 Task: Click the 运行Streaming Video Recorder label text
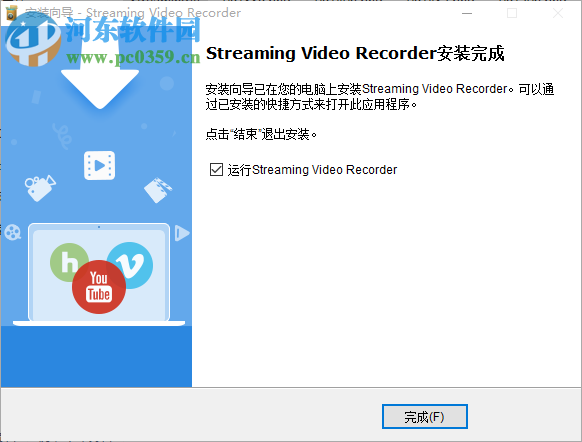(x=312, y=170)
